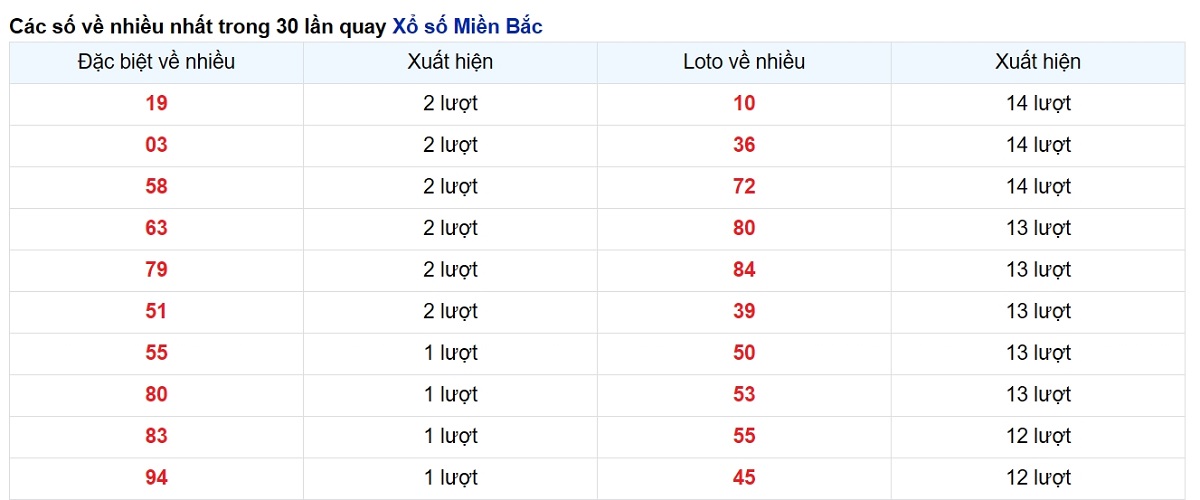This screenshot has height=500, width=1200.
Task: Select special number 63
Action: coord(156,228)
